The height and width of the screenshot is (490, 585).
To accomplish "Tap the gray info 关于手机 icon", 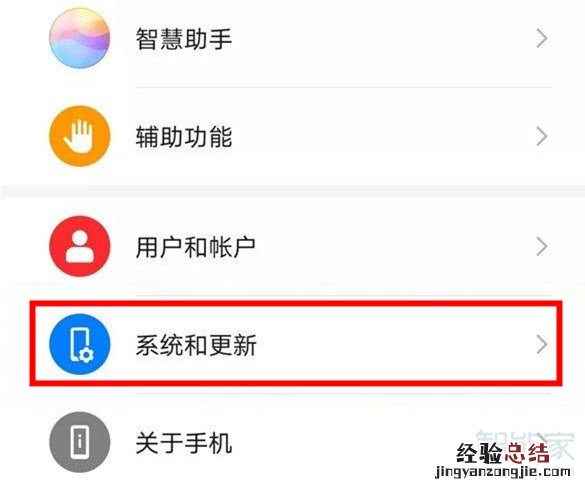I will click(x=79, y=442).
